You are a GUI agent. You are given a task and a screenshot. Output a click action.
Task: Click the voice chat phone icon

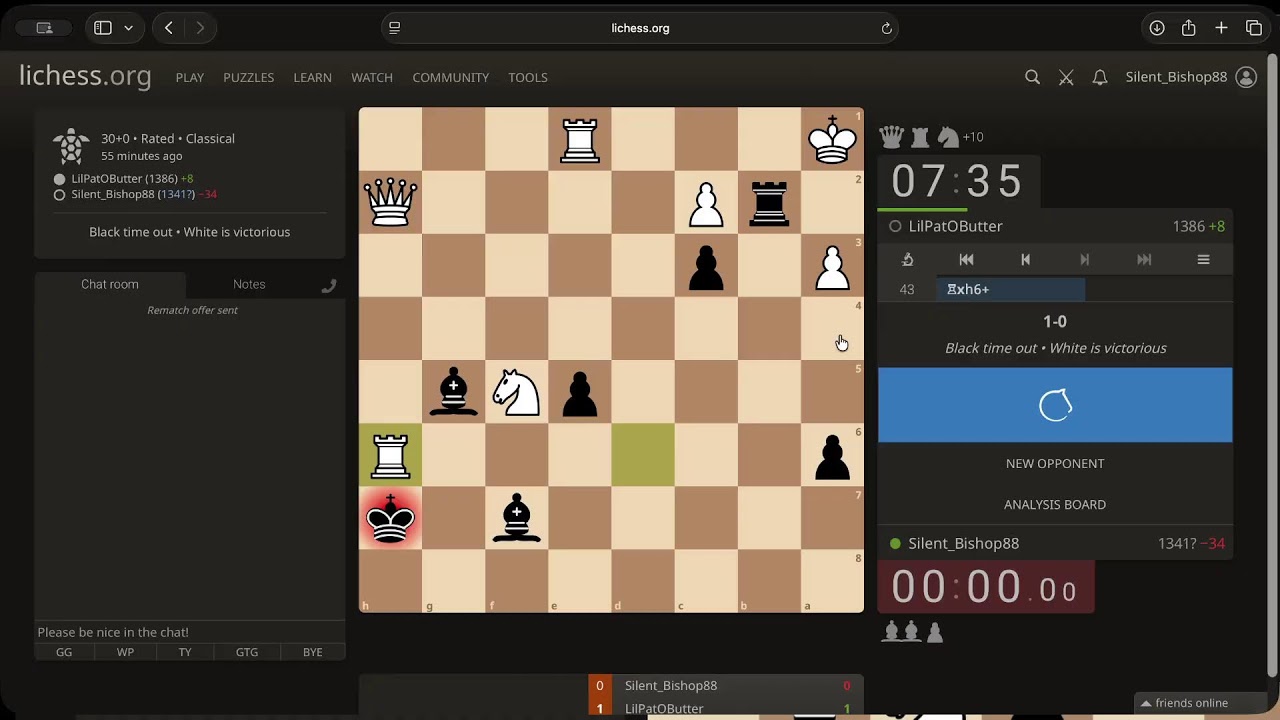(328, 286)
